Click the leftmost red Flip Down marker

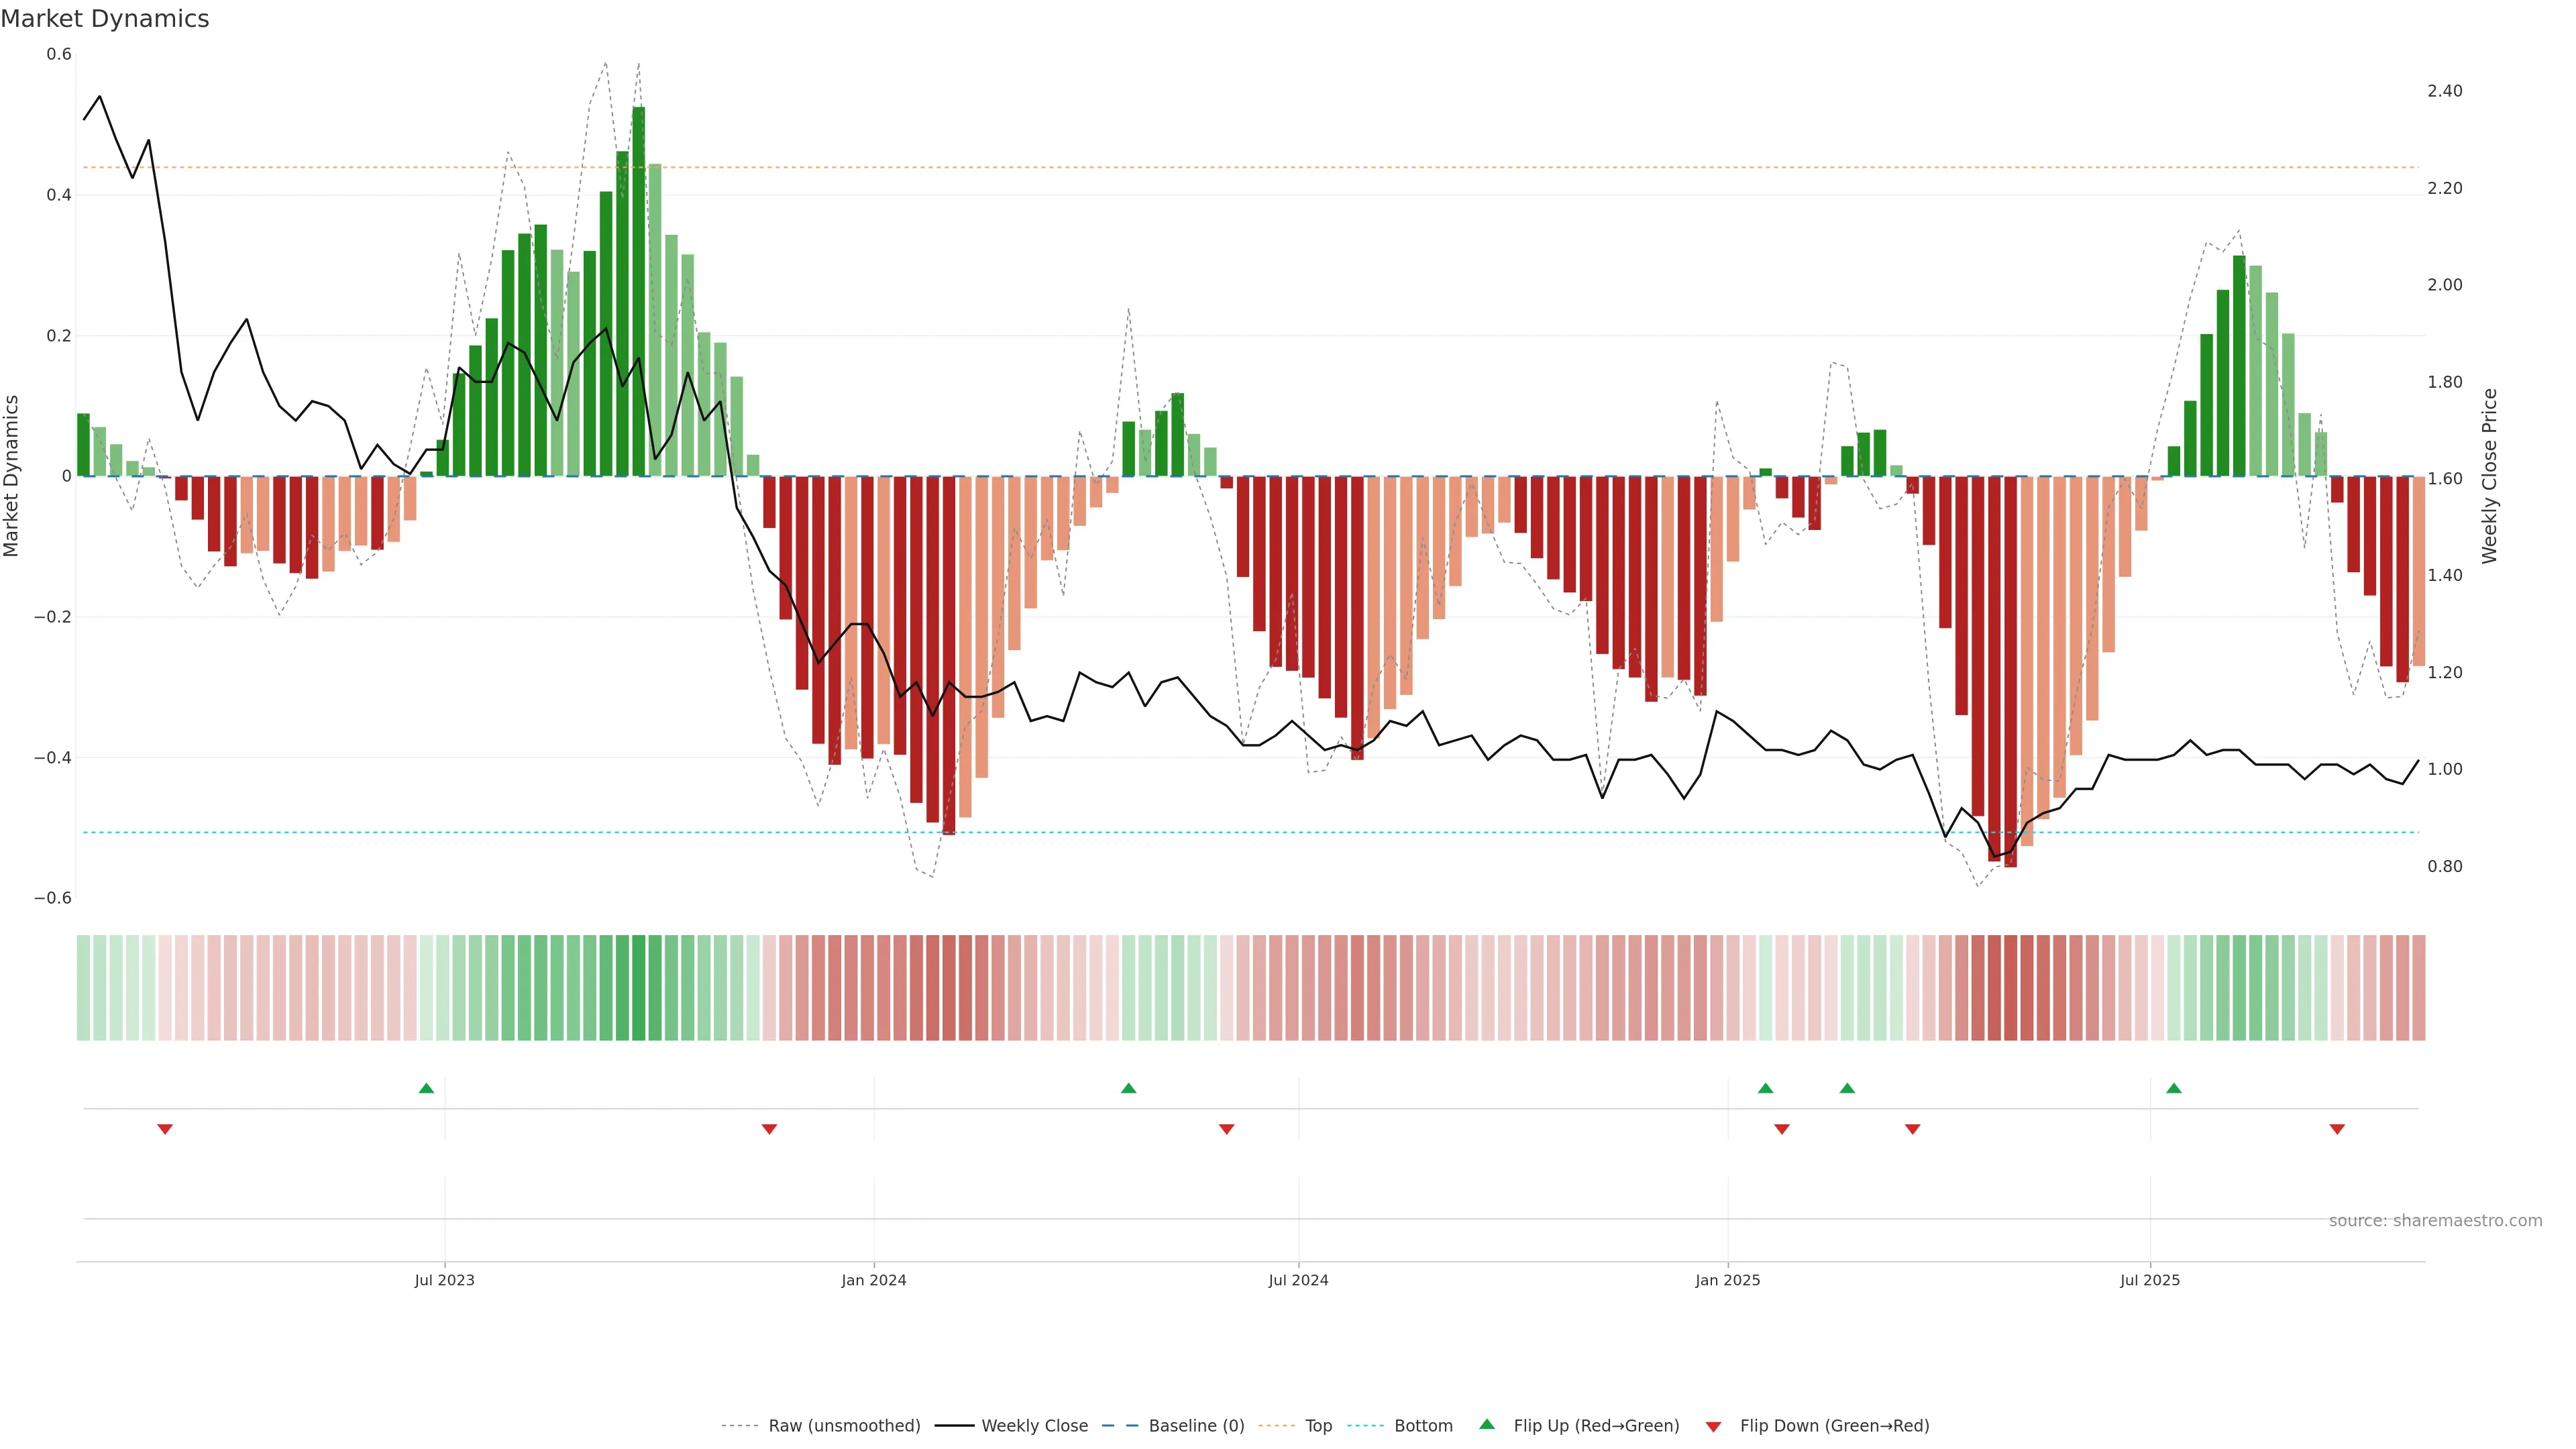pos(165,1129)
